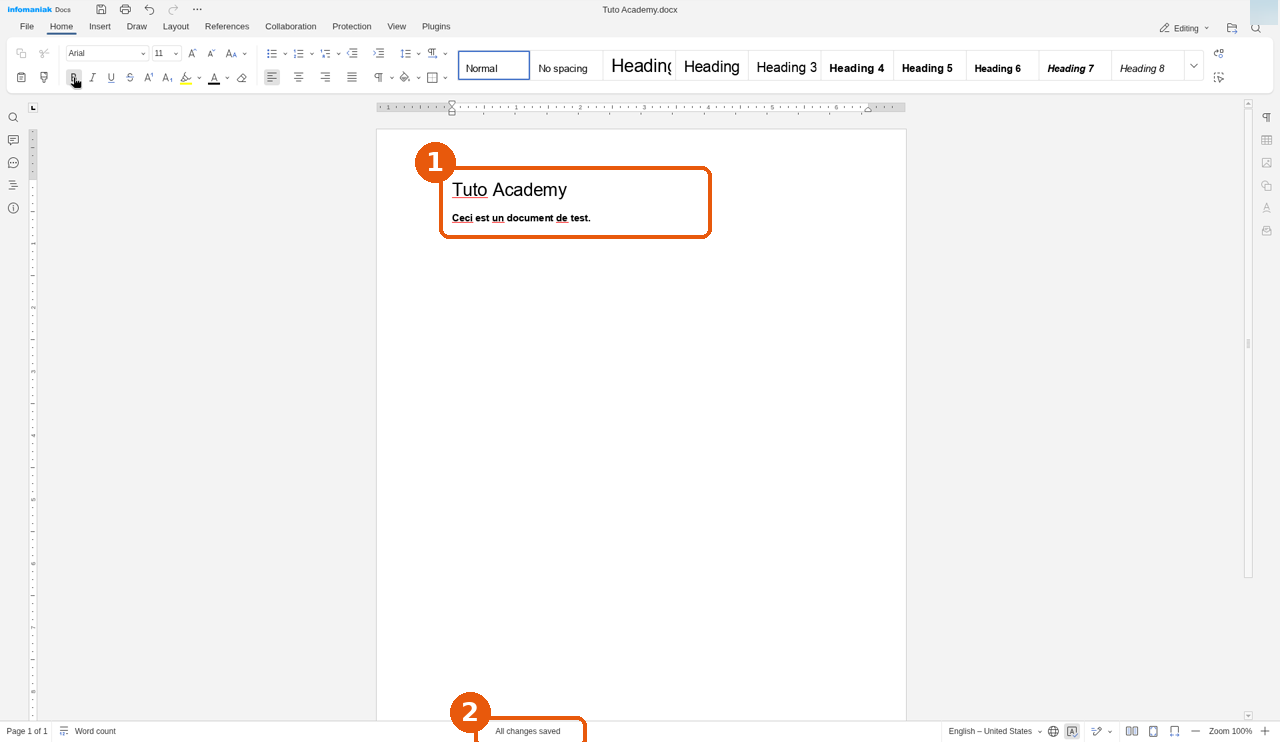Open the Plugins tab

pyautogui.click(x=436, y=27)
